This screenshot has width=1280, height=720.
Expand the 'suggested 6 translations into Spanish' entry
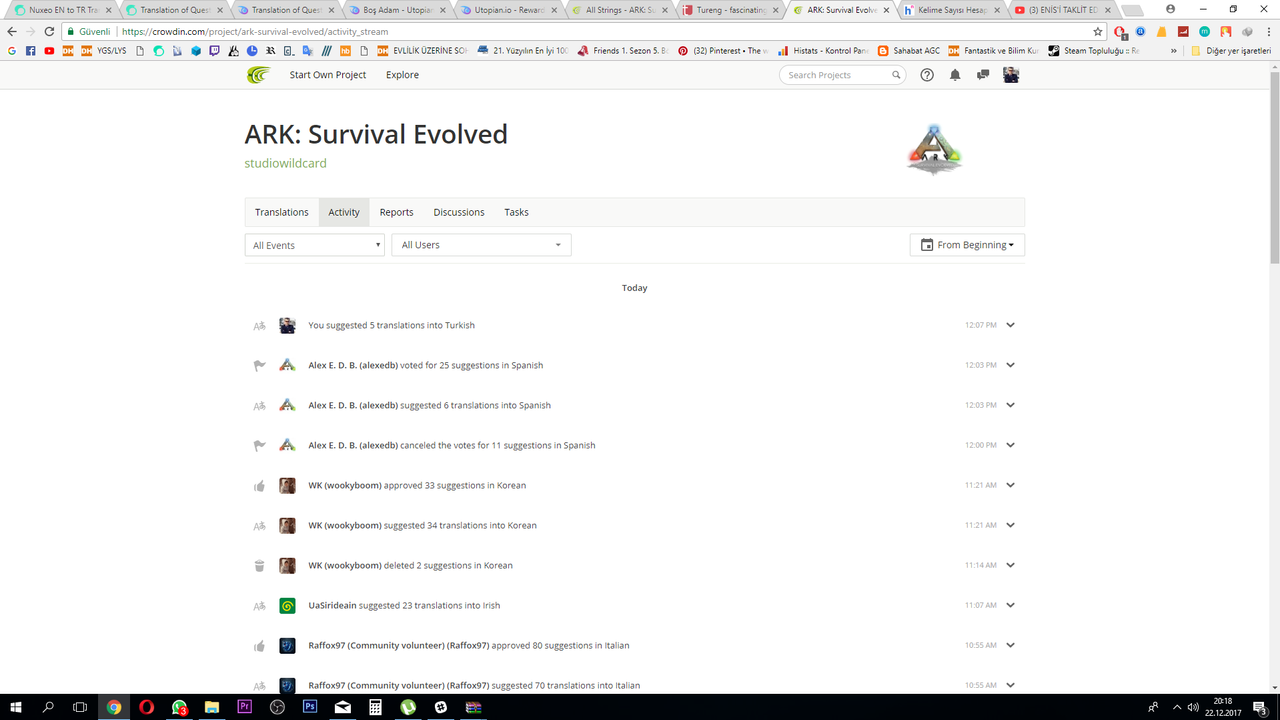(x=1010, y=405)
